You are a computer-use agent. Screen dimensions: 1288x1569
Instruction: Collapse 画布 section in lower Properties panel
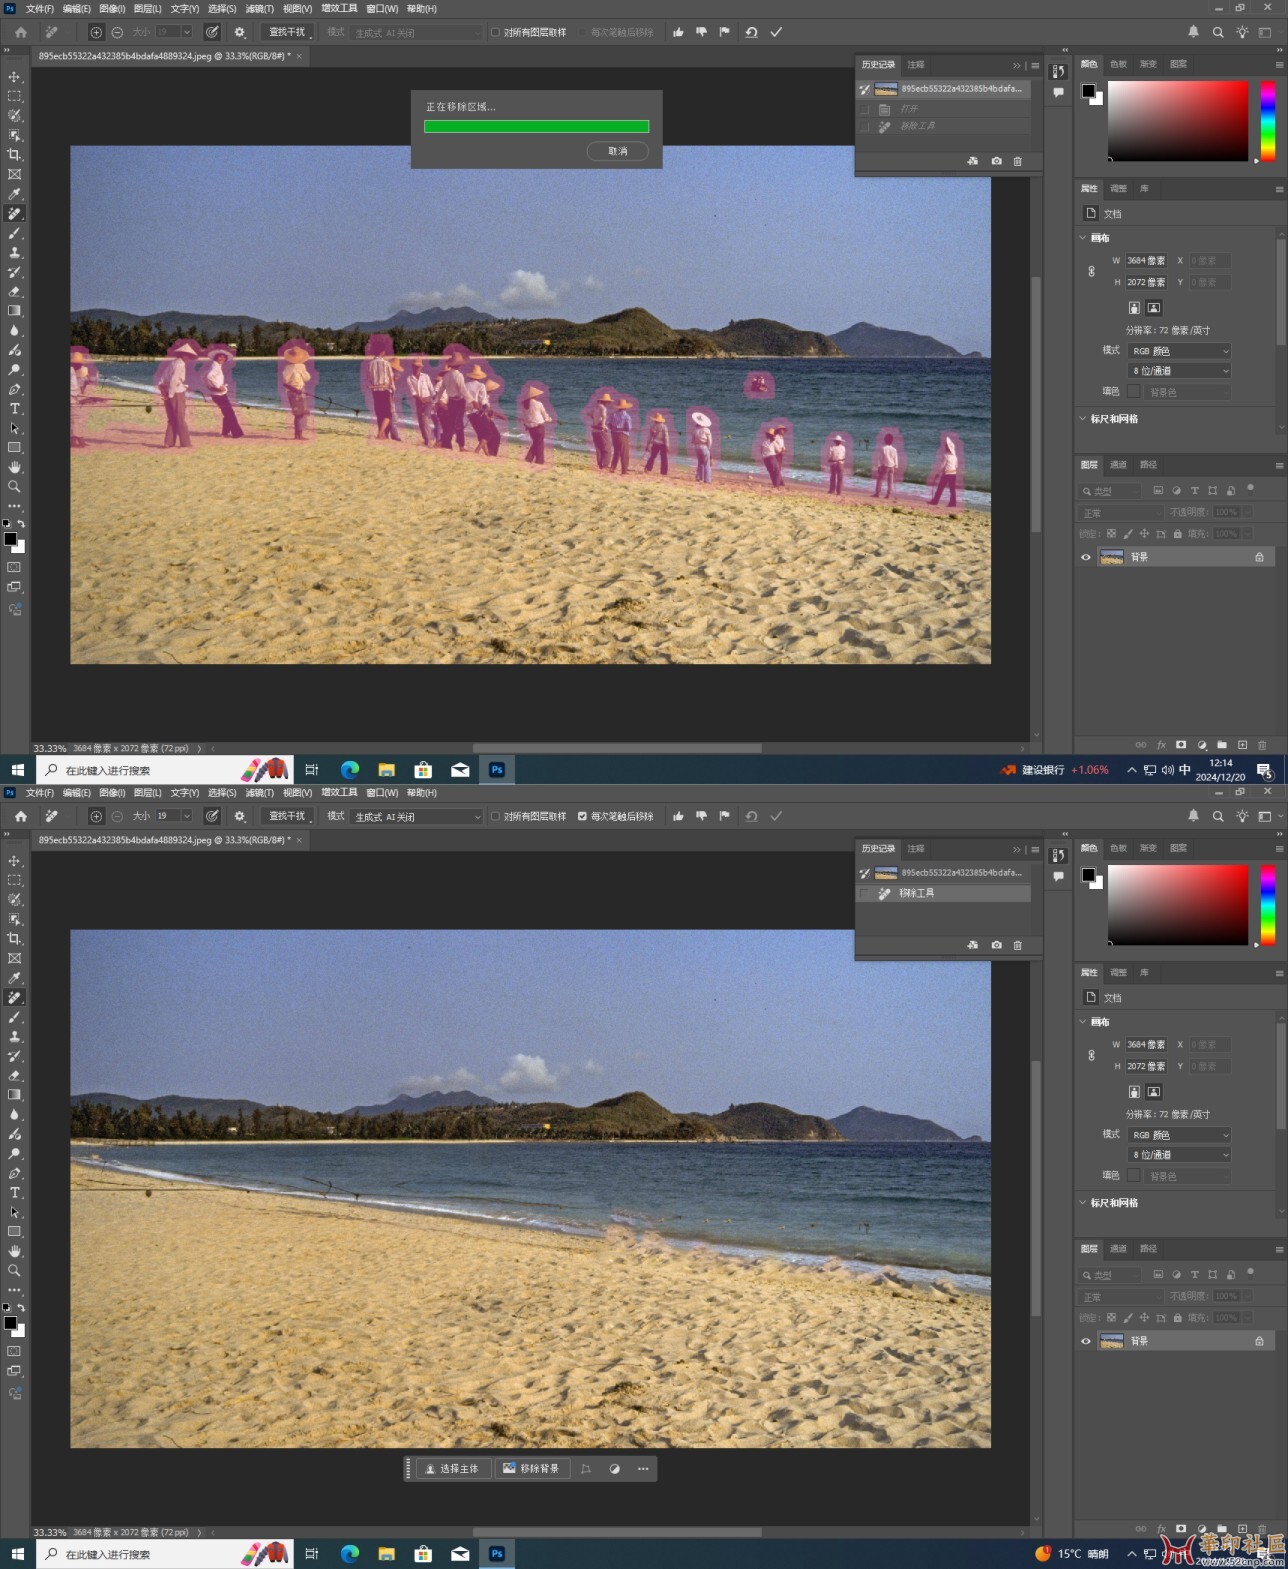pos(1083,1022)
